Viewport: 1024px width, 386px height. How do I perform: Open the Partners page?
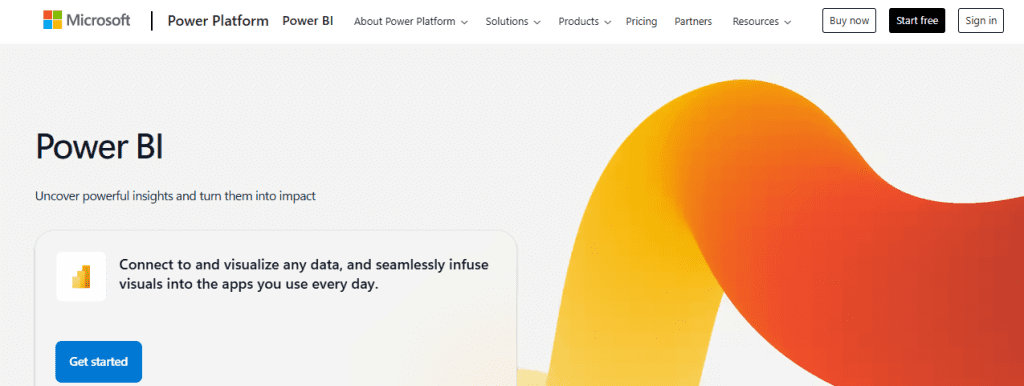[x=693, y=21]
